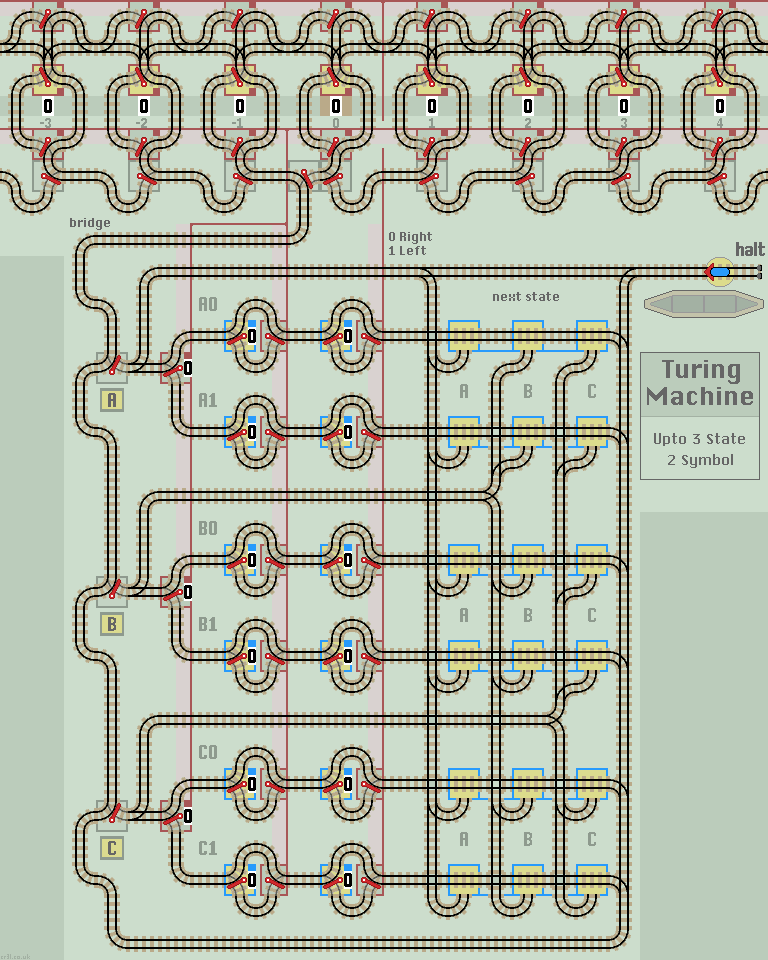Toggle tape cell 4 value
The width and height of the screenshot is (768, 960).
(720, 107)
